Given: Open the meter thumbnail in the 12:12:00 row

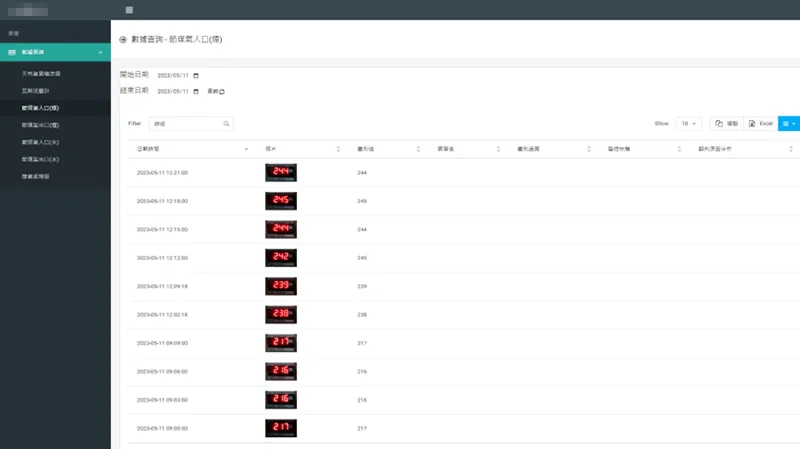Looking at the screenshot, I should coord(281,258).
